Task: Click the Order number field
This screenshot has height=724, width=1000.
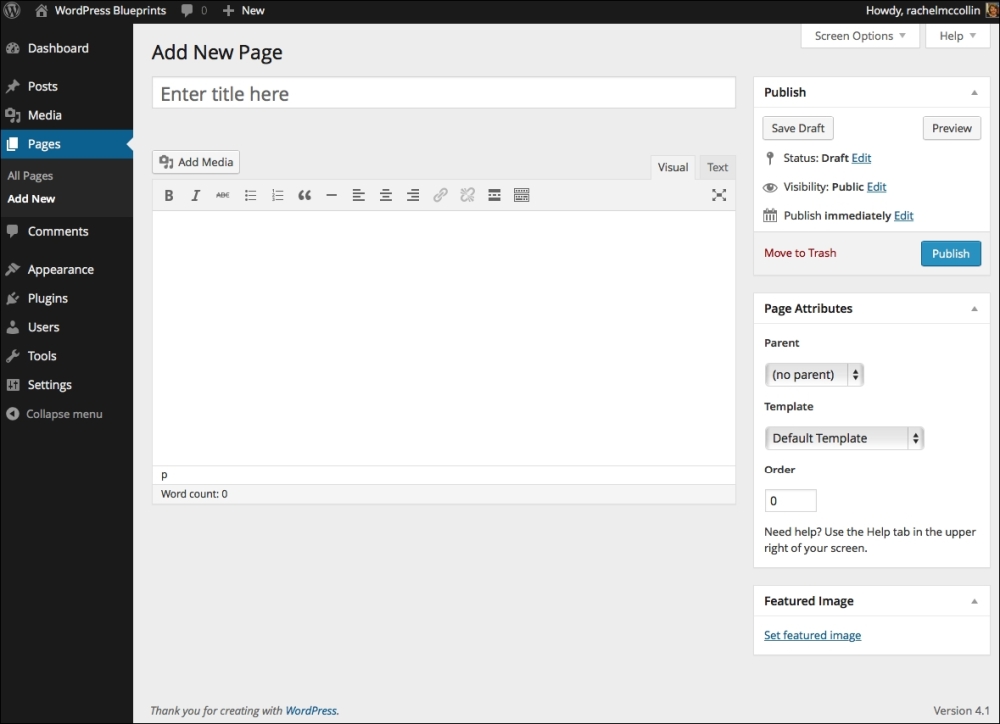Action: pos(790,501)
